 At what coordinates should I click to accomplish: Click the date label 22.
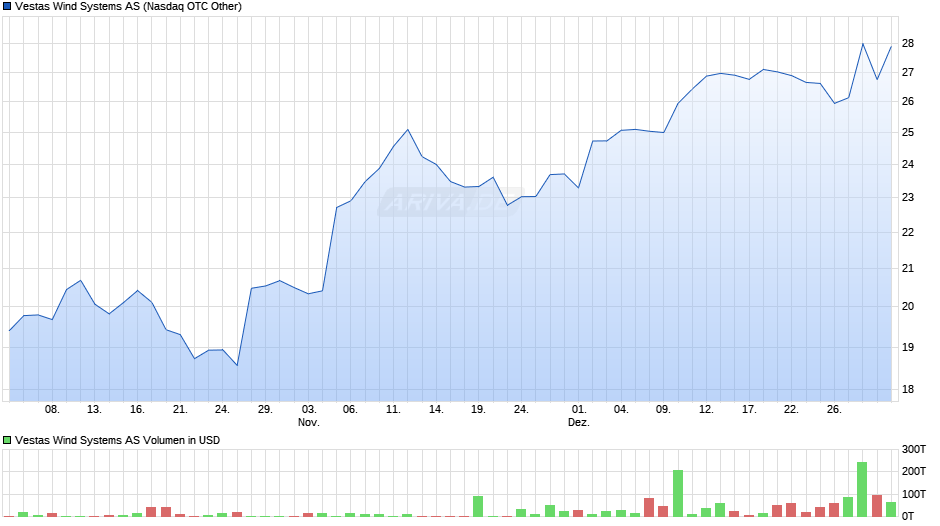[x=791, y=409]
